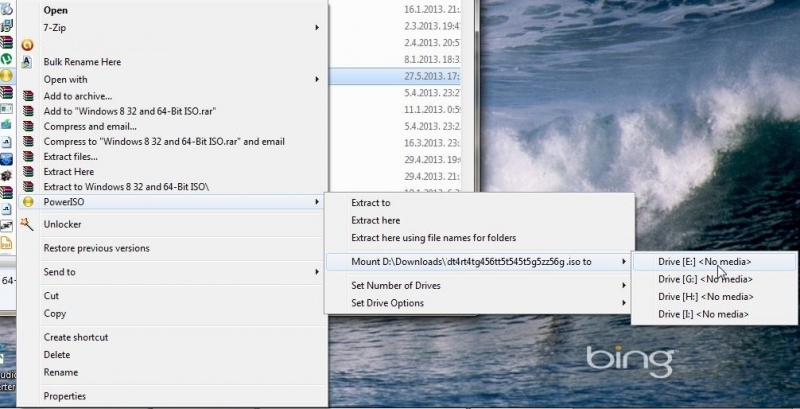Screen dimensions: 800x409
Task: Open Properties from the context menu
Action: click(66, 396)
